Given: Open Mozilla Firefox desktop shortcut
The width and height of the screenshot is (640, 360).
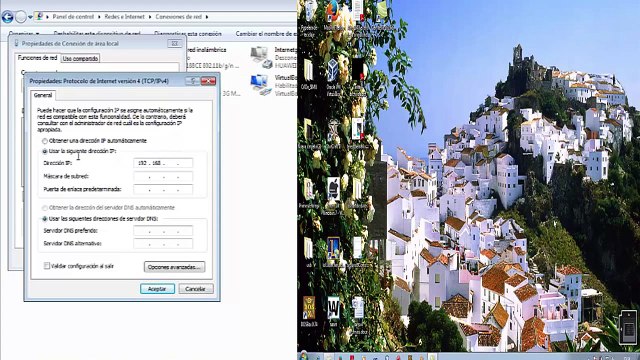Looking at the screenshot, I should [333, 16].
